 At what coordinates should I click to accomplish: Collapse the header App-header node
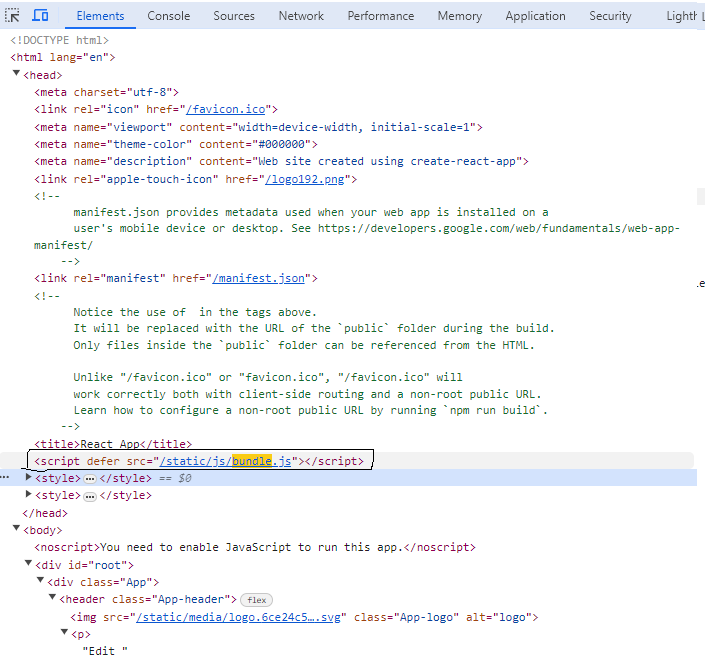[52, 597]
